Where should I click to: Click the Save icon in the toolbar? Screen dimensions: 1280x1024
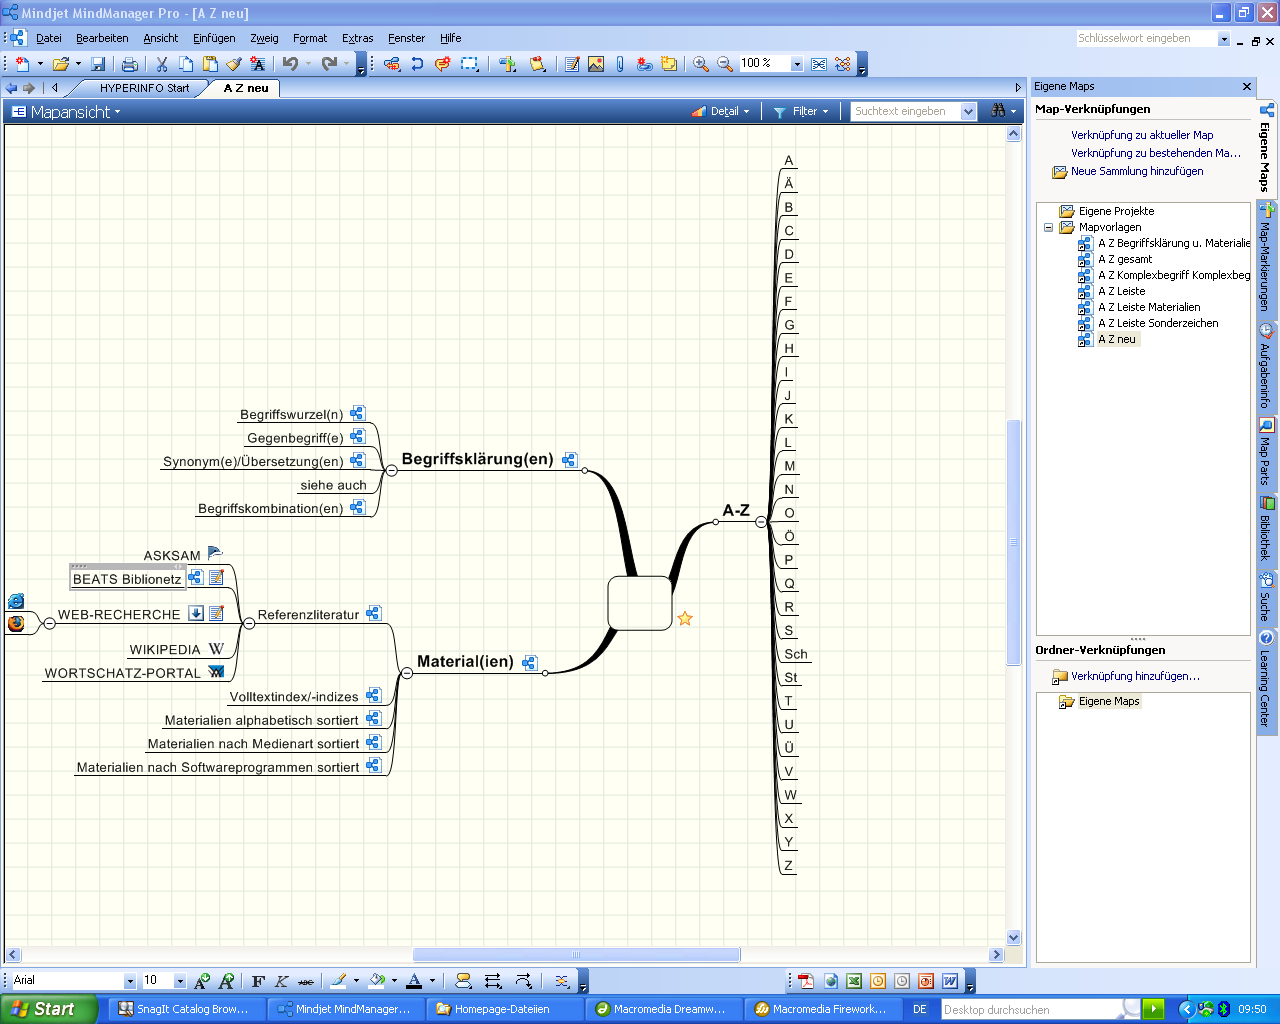(x=98, y=64)
